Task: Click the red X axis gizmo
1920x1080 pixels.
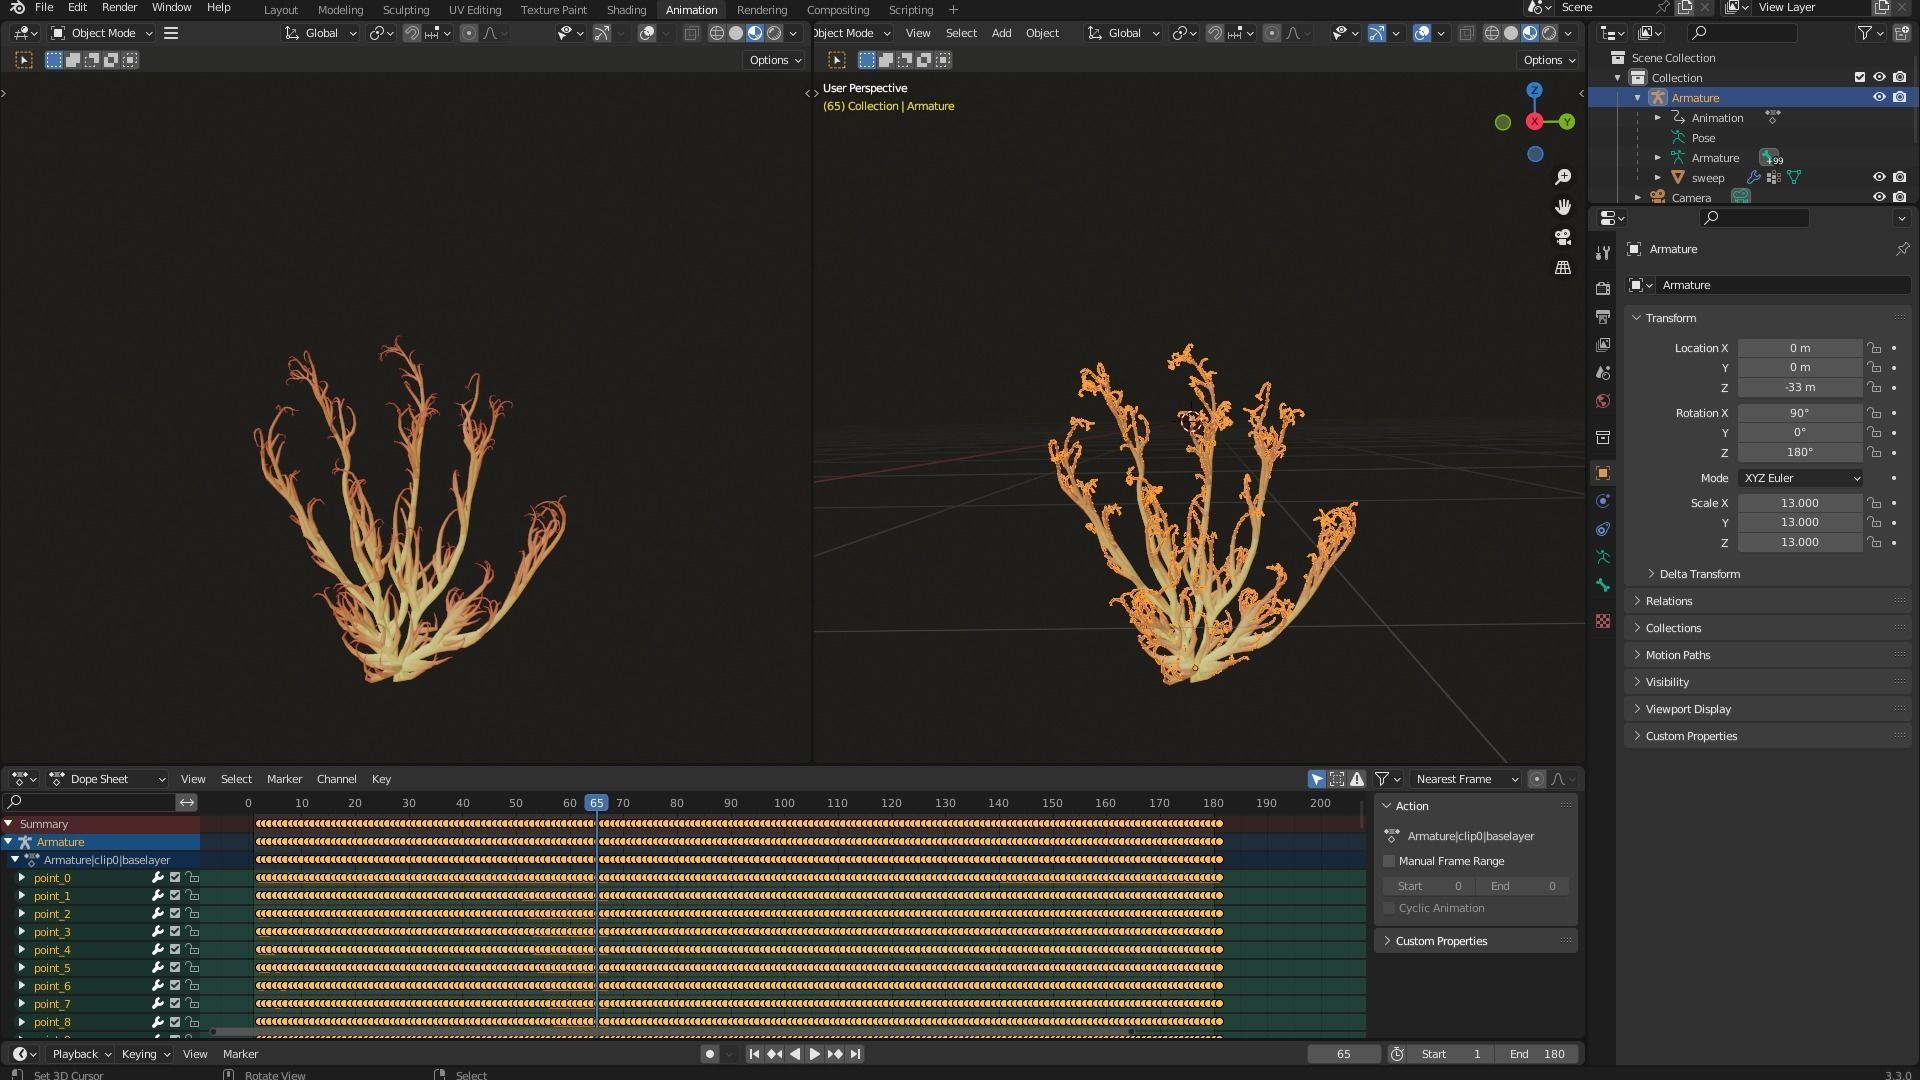Action: [1534, 122]
